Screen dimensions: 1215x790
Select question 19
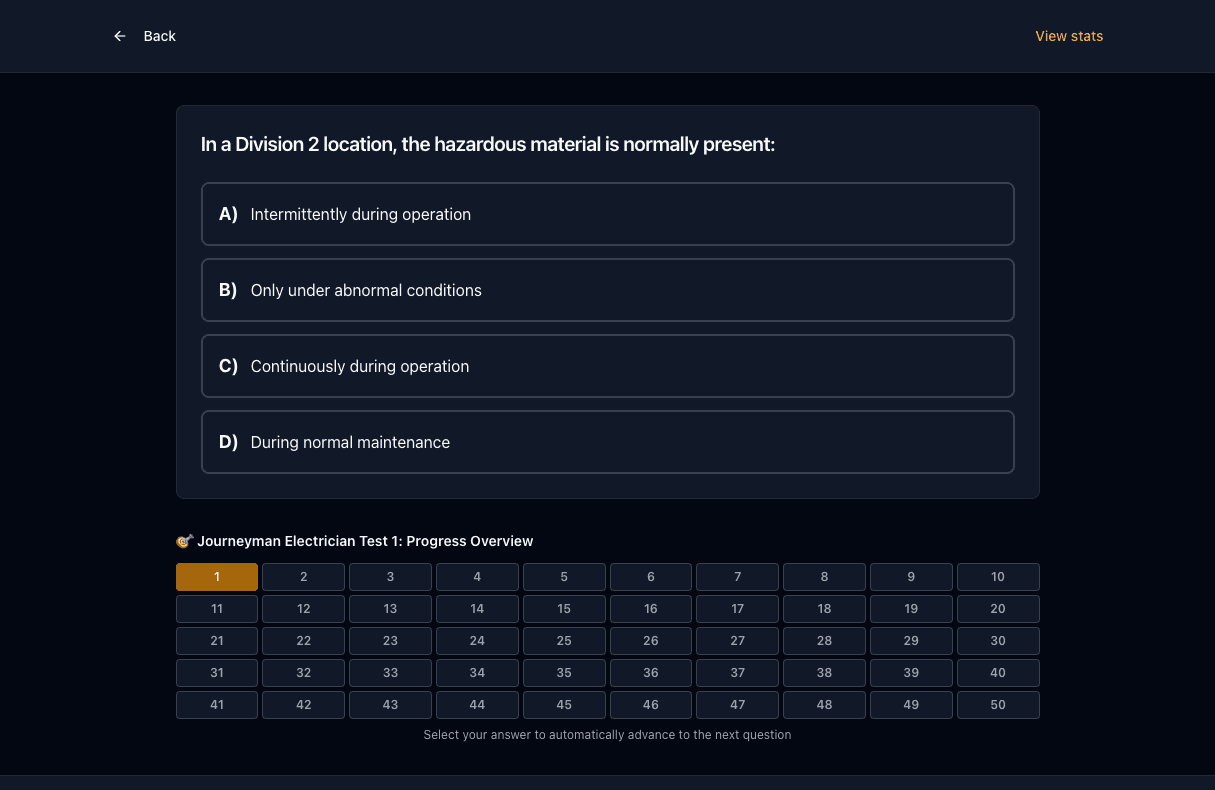click(x=911, y=609)
